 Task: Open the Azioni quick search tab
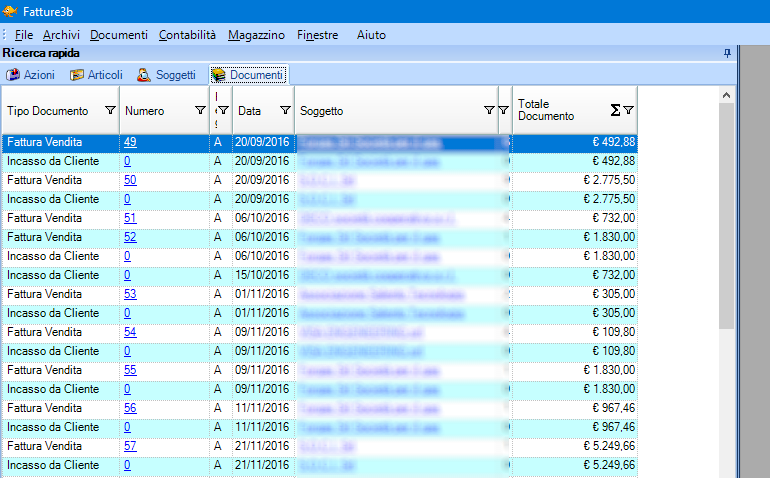(x=31, y=75)
